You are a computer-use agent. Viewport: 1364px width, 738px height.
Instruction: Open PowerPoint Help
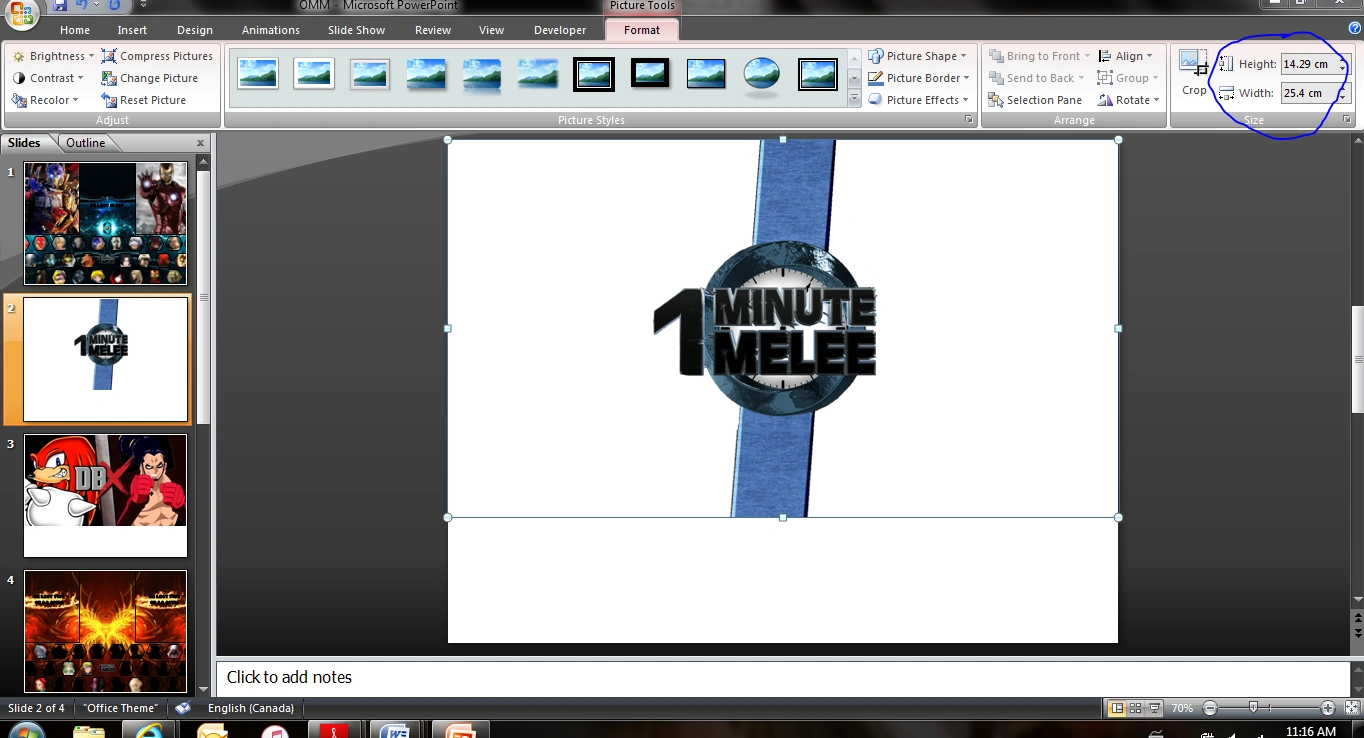[1354, 28]
